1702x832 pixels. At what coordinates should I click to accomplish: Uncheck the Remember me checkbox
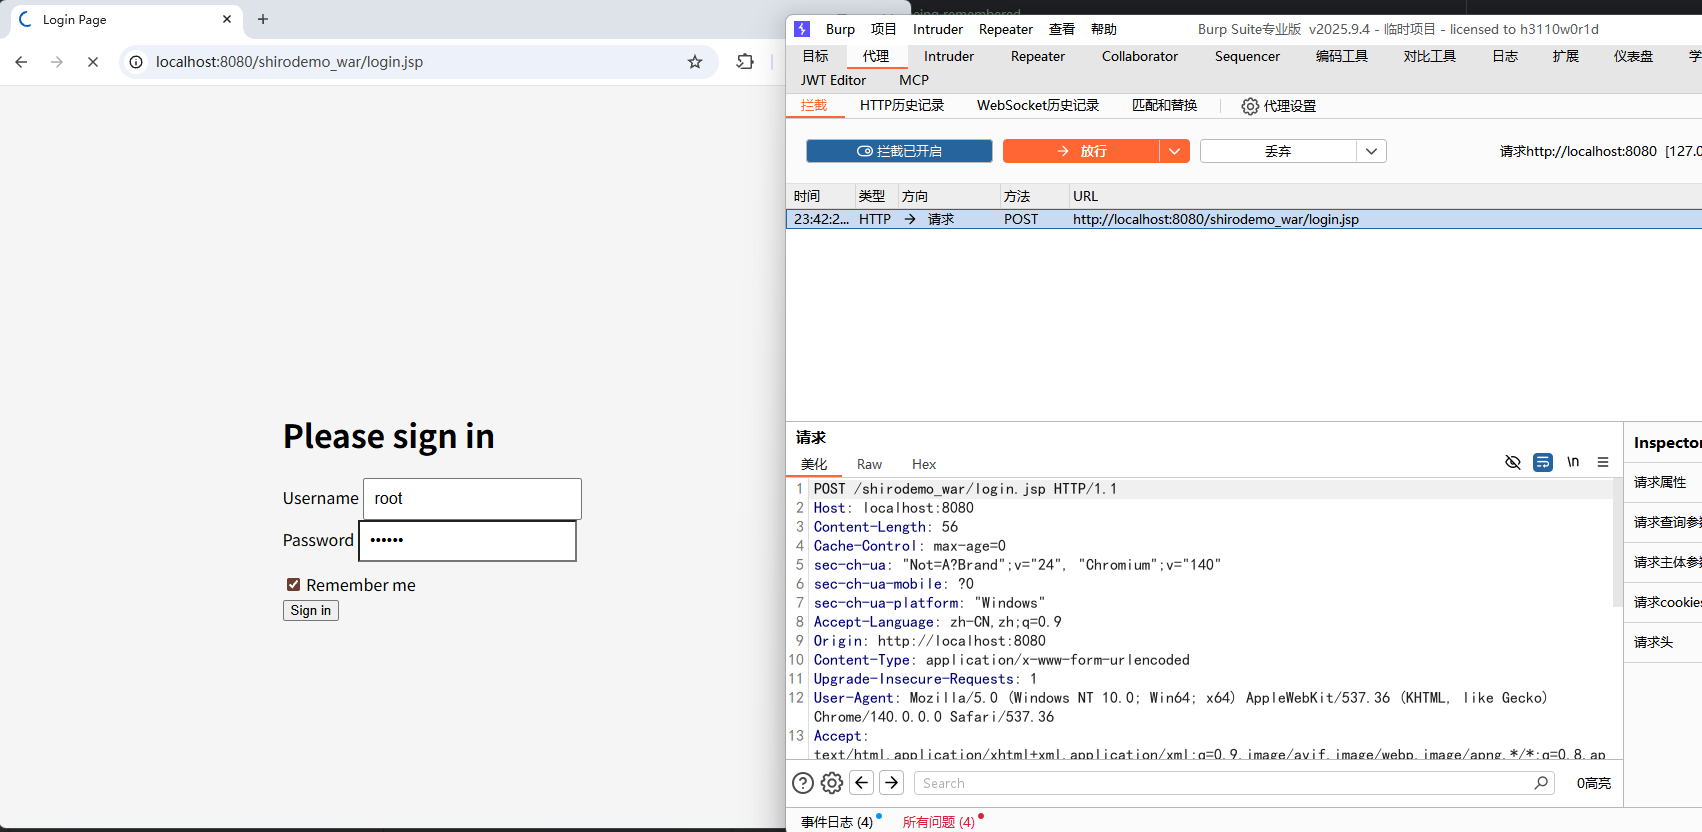294,585
